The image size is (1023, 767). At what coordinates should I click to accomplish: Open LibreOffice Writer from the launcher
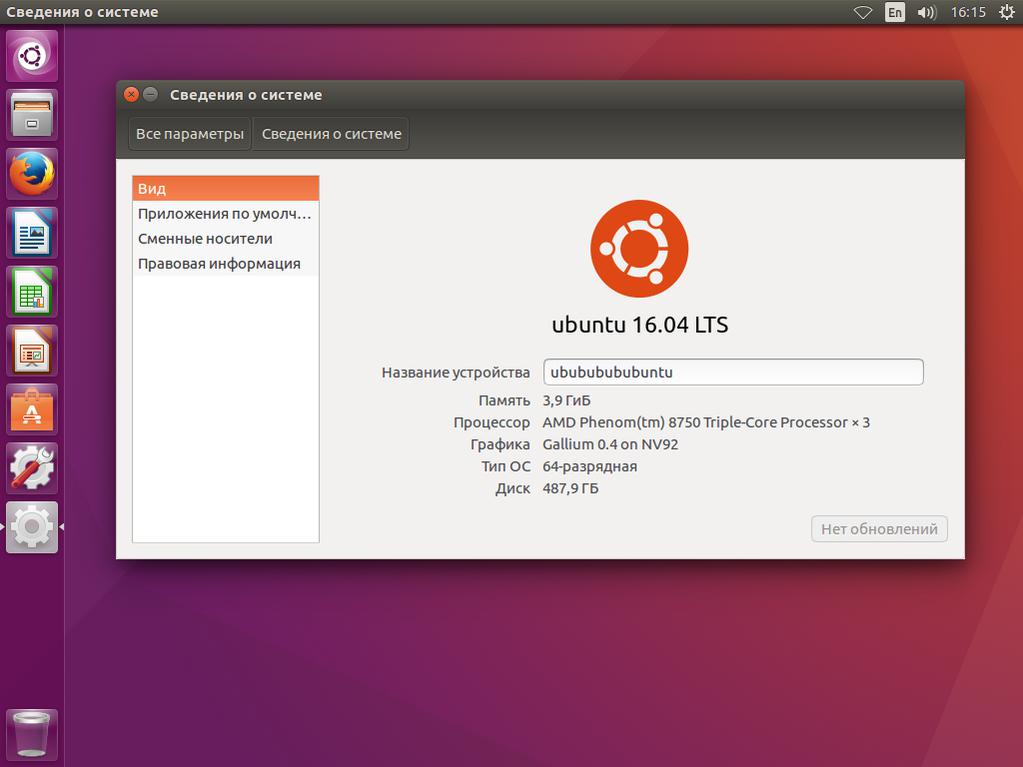click(32, 233)
